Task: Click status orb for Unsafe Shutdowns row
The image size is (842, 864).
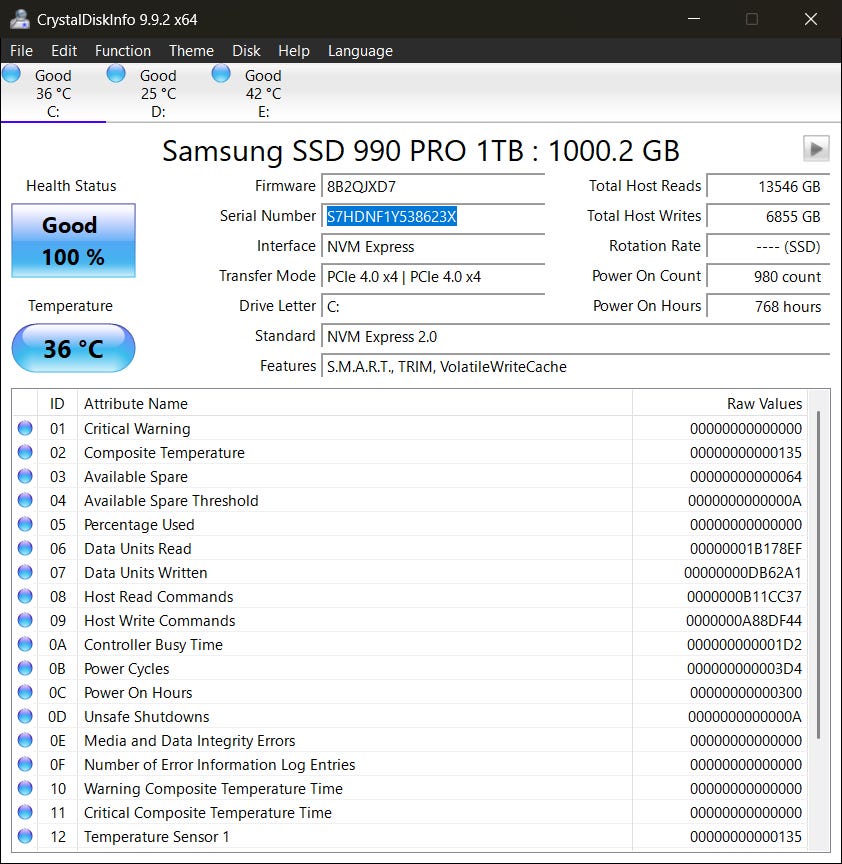Action: click(x=25, y=716)
